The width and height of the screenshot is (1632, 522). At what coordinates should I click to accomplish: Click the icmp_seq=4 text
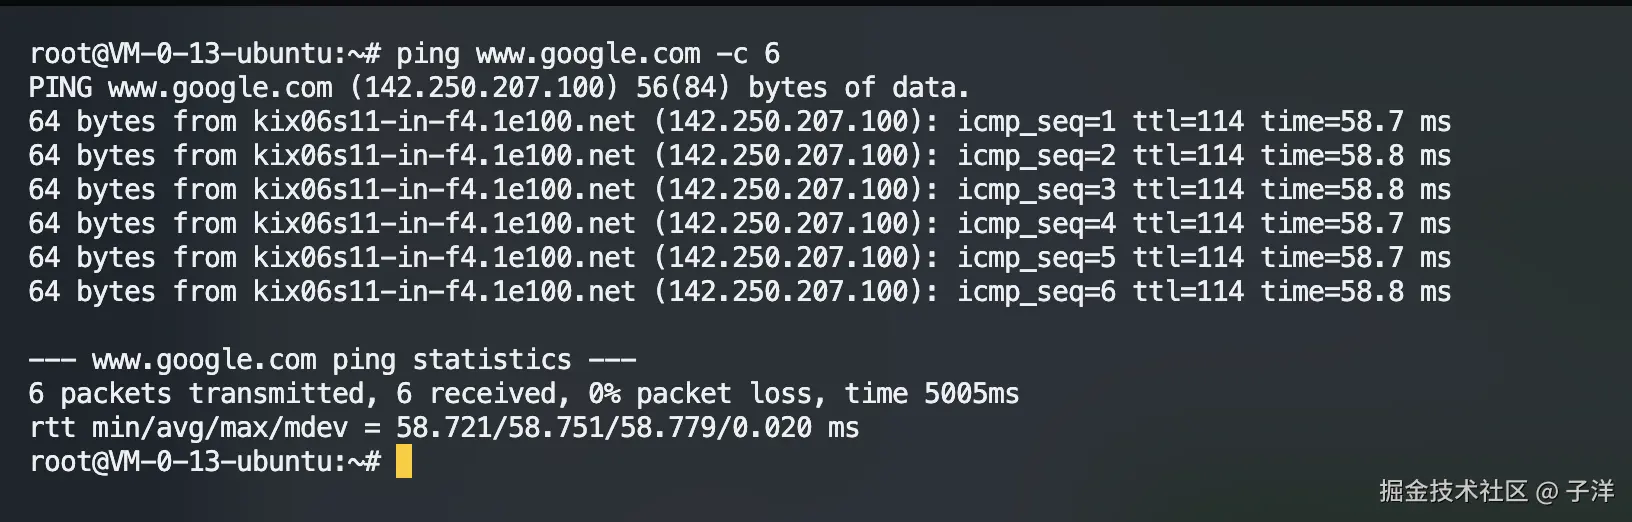pos(1036,224)
